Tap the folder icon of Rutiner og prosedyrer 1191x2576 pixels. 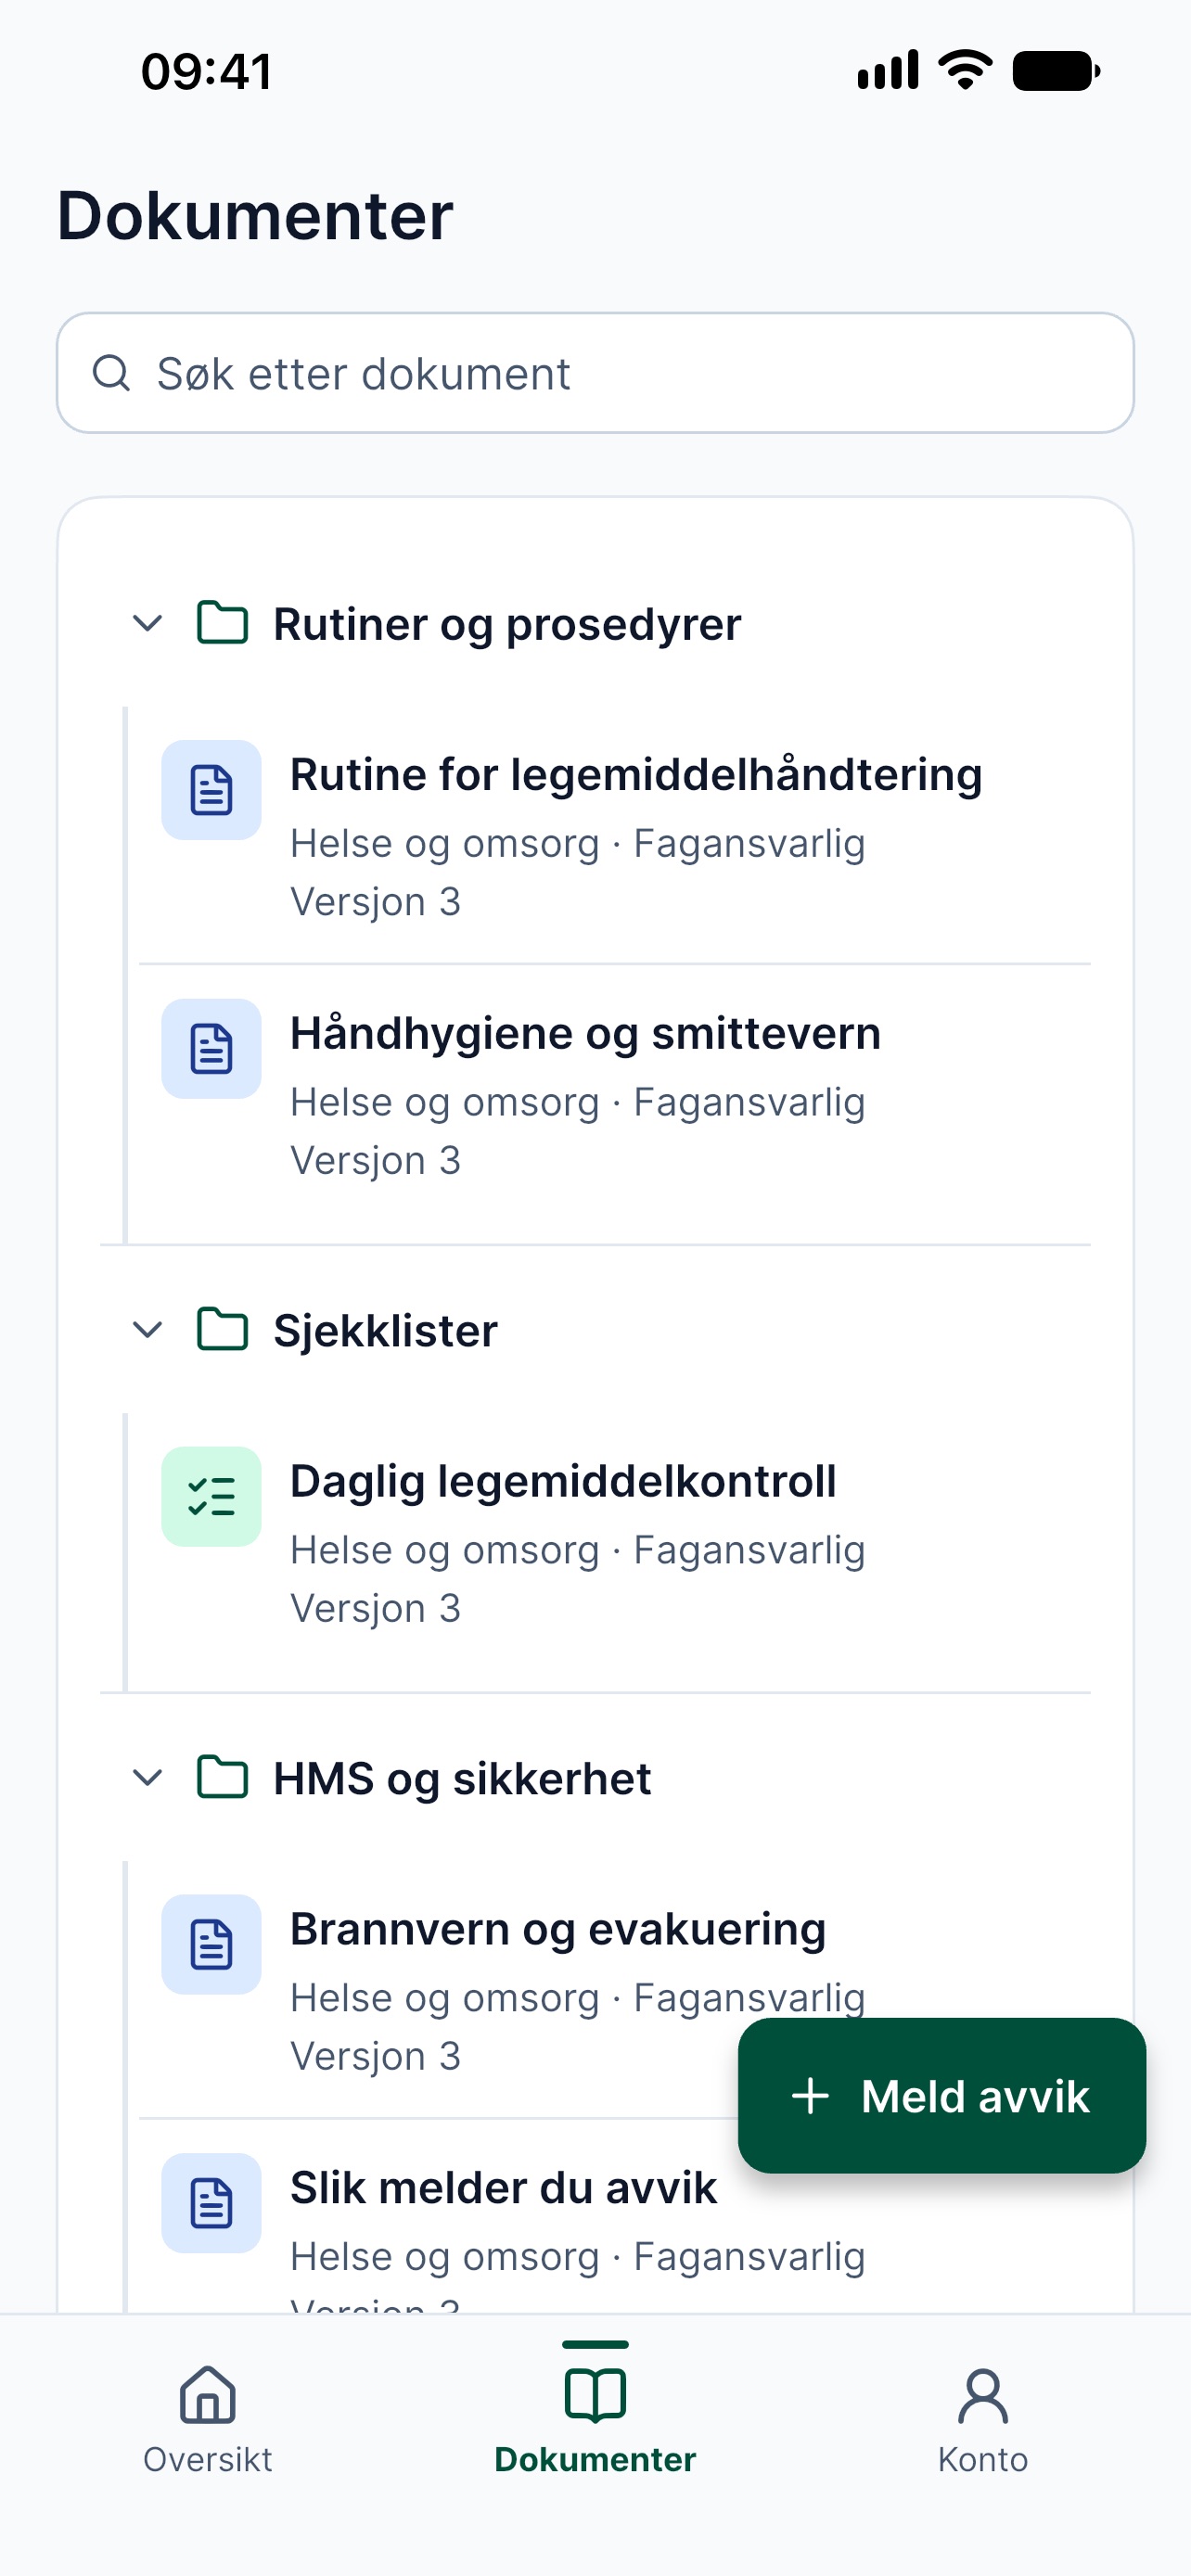point(222,623)
